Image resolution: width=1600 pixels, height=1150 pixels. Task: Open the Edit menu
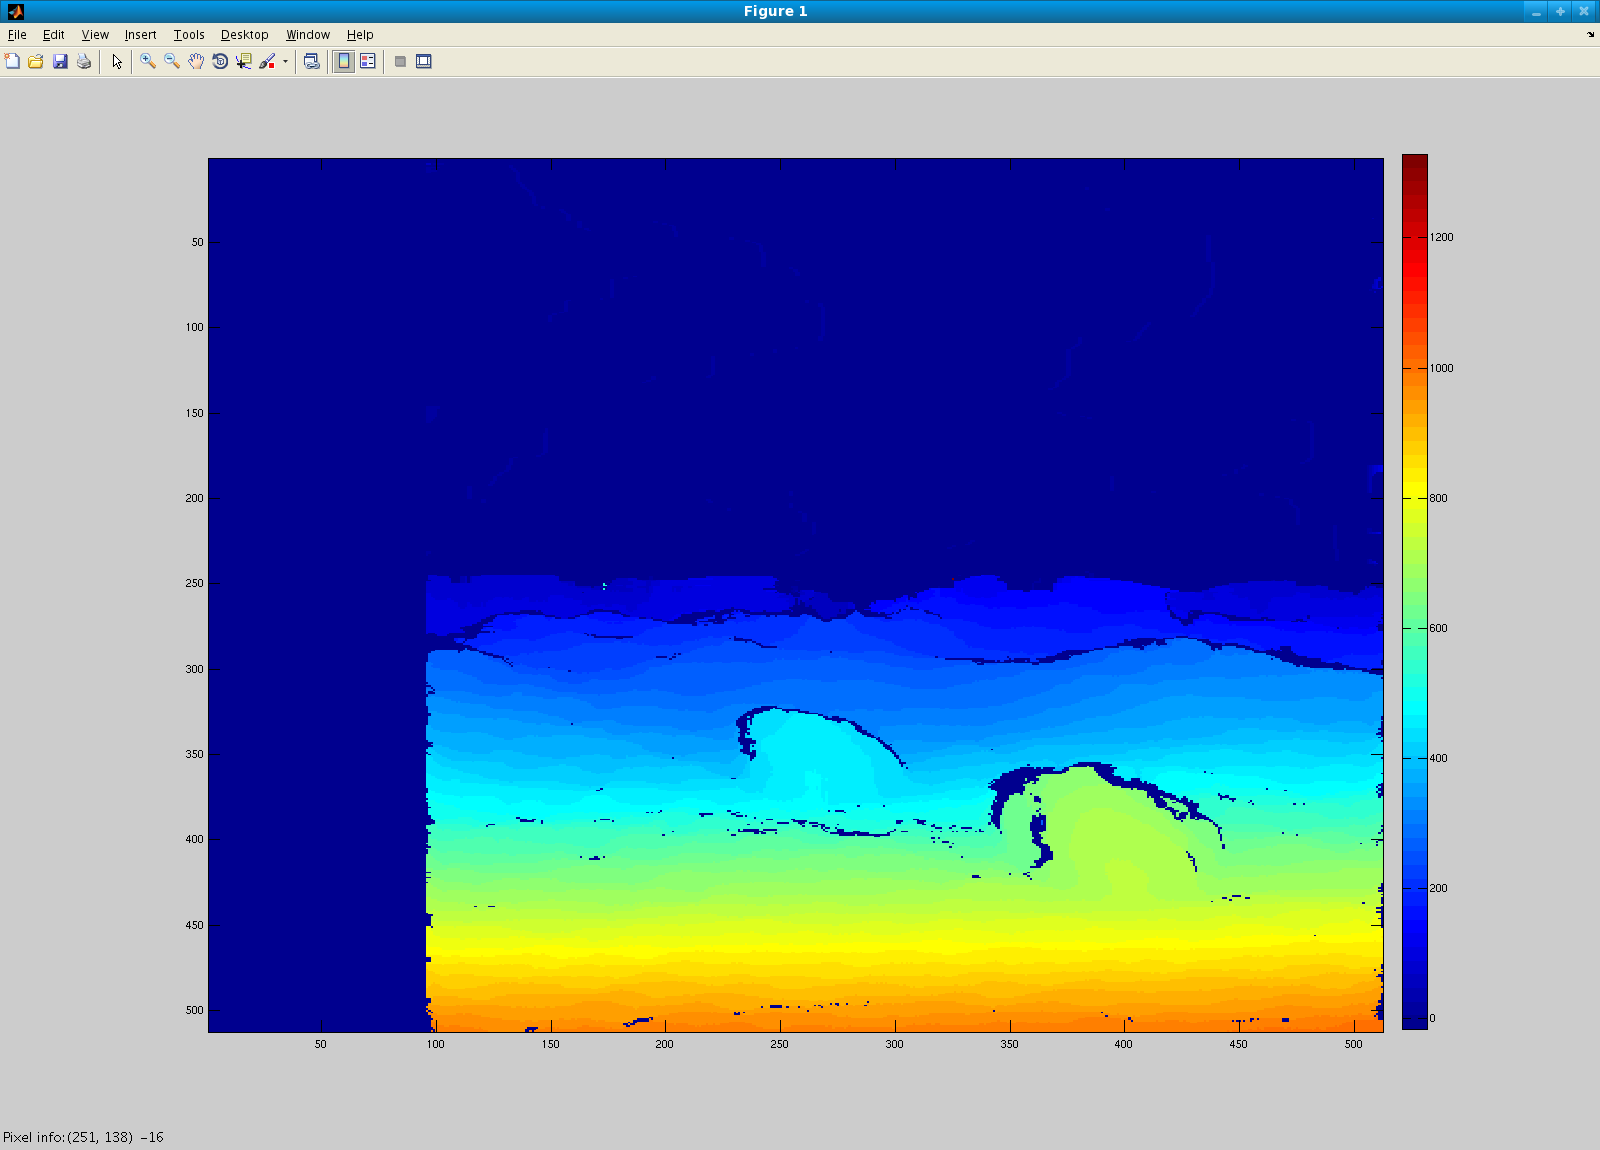[x=53, y=34]
